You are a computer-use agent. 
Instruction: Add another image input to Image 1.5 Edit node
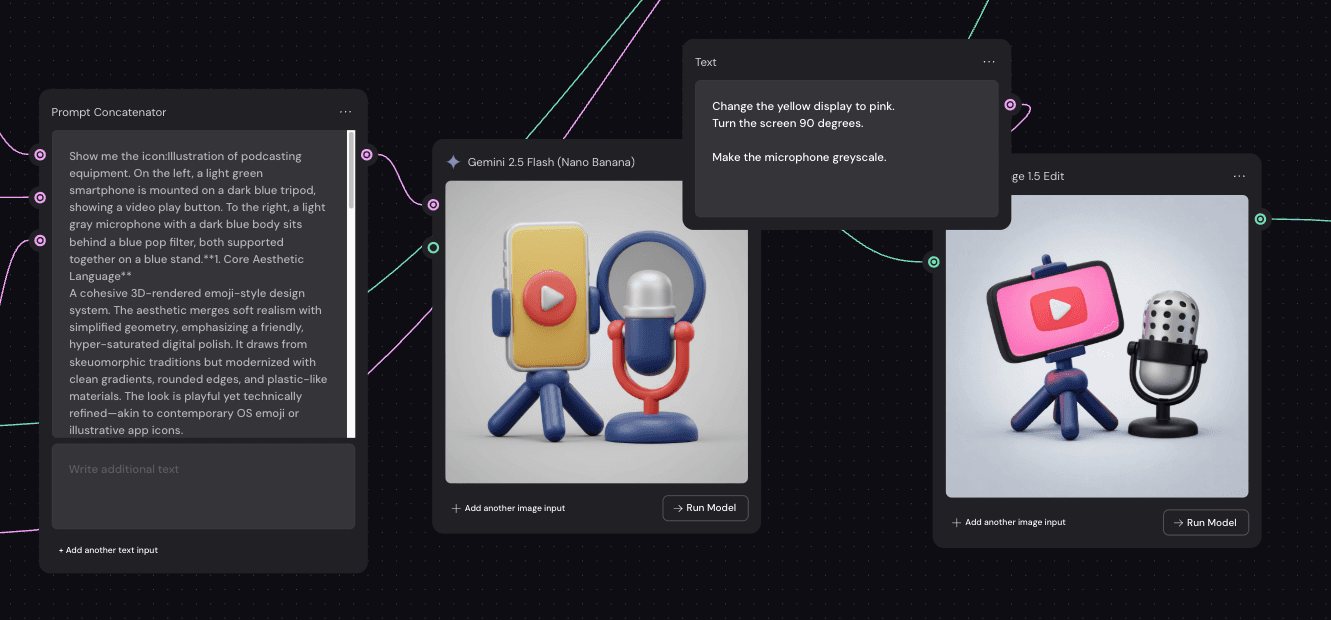click(1008, 523)
